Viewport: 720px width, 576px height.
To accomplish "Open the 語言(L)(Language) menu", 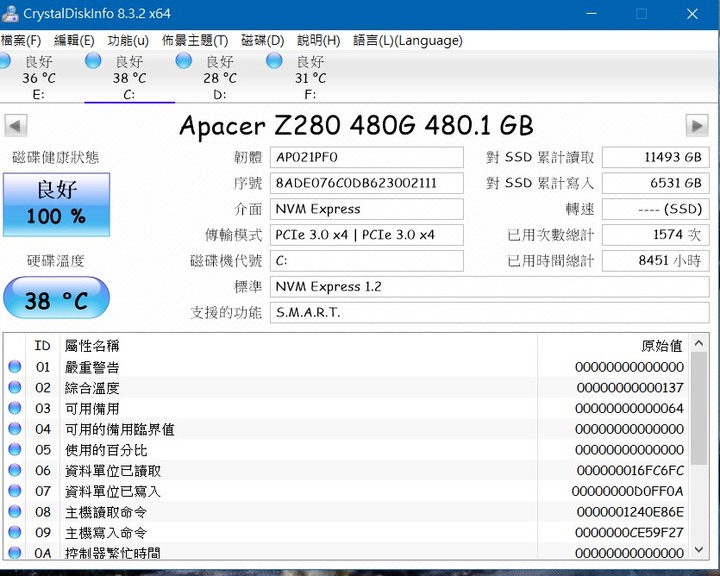I will (407, 41).
